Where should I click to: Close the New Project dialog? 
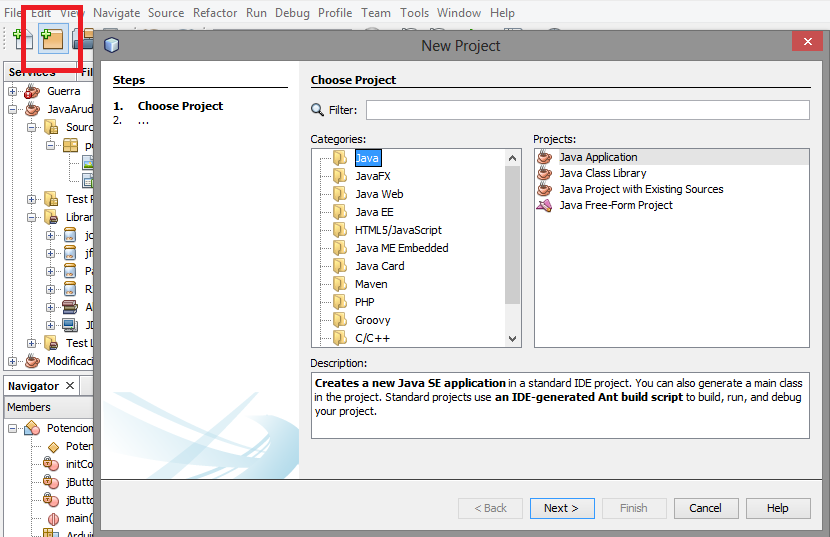(x=807, y=41)
